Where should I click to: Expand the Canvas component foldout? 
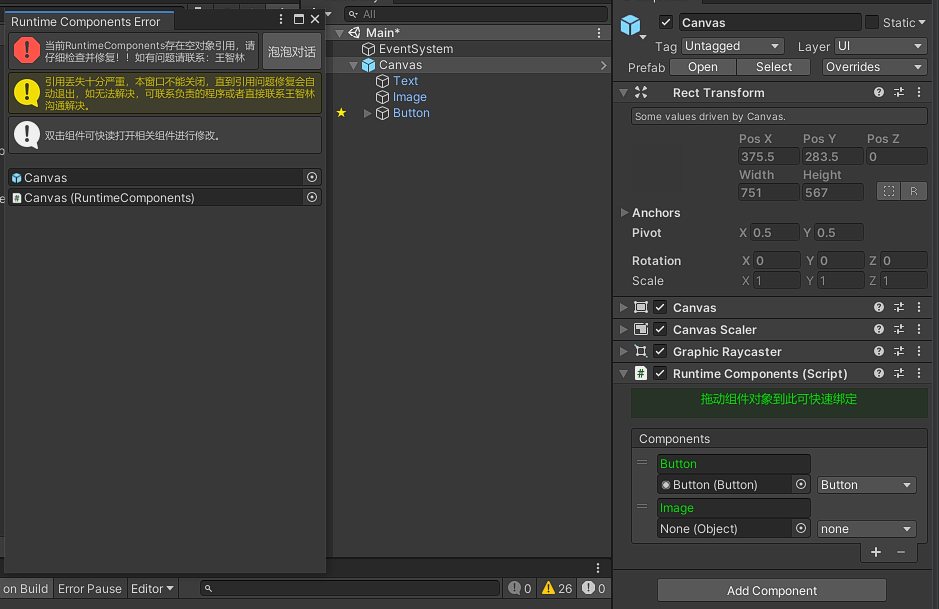[x=623, y=307]
